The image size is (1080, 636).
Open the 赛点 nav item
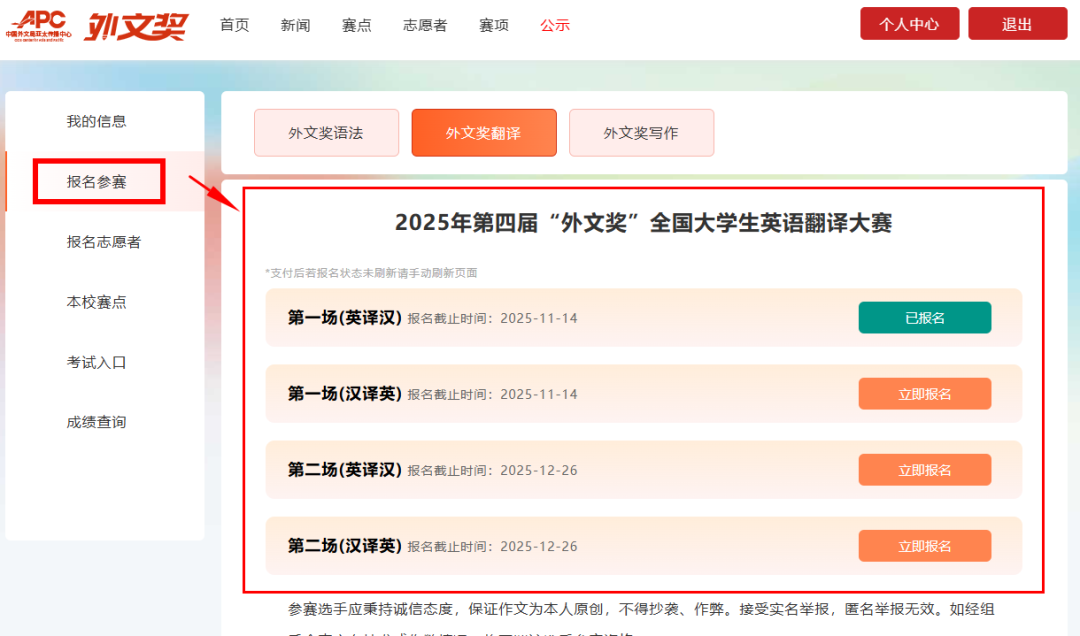(357, 25)
